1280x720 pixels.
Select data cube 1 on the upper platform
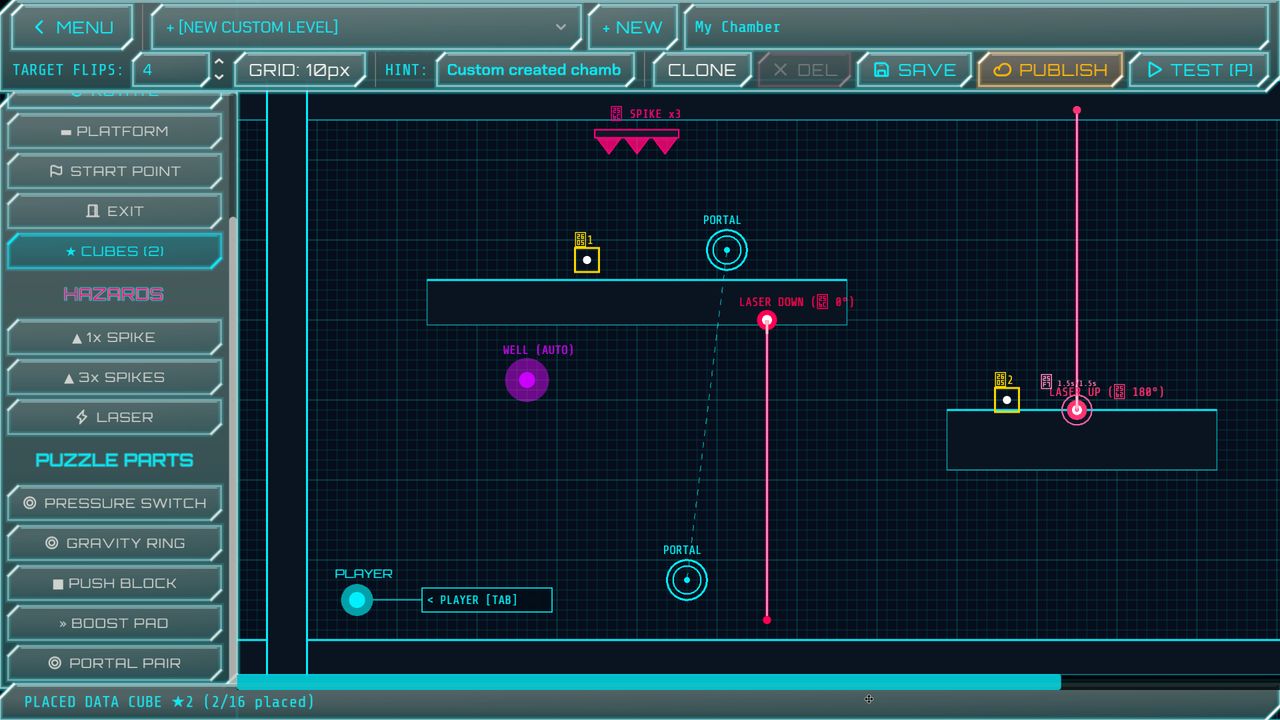[587, 260]
